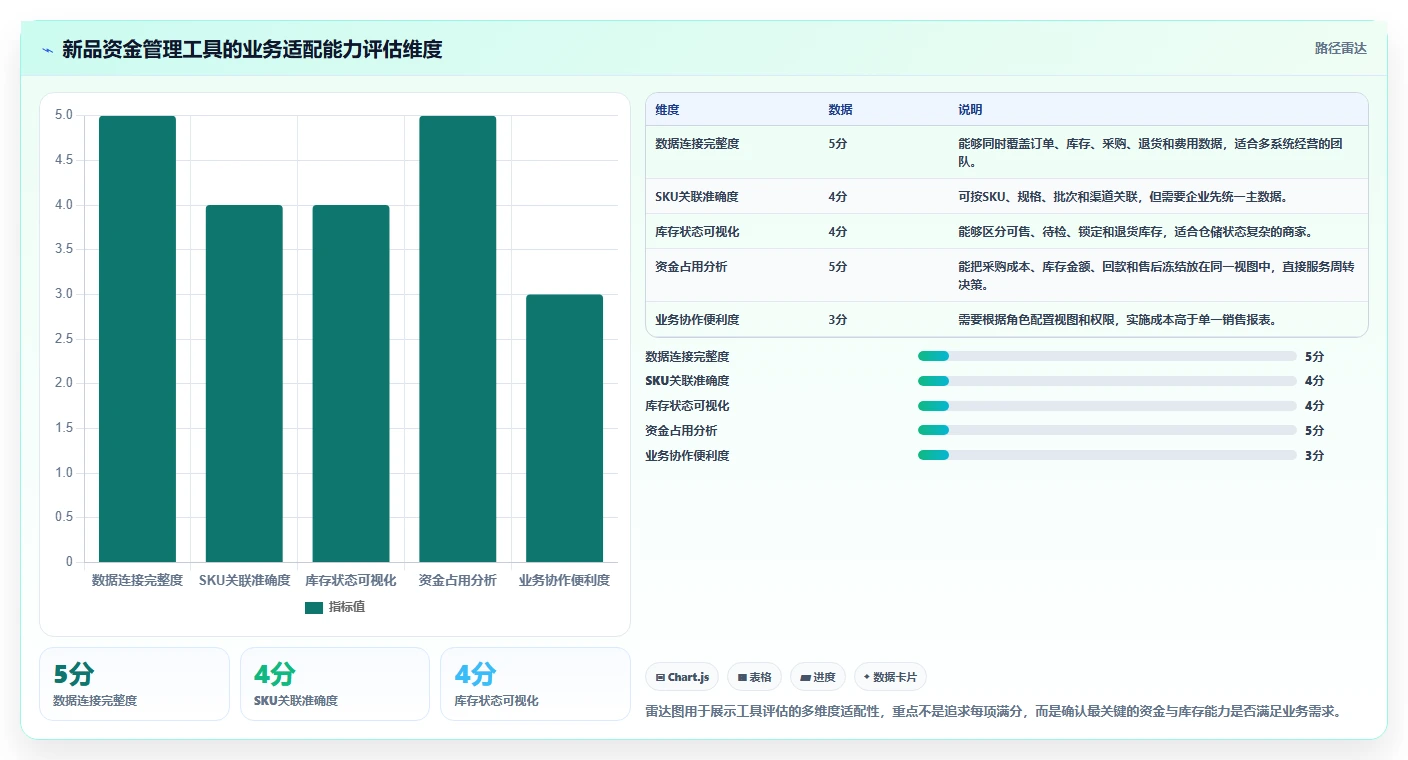This screenshot has height=760, width=1408.
Task: Click the 3分 cell in the 业务协作便利度 row
Action: (x=838, y=320)
